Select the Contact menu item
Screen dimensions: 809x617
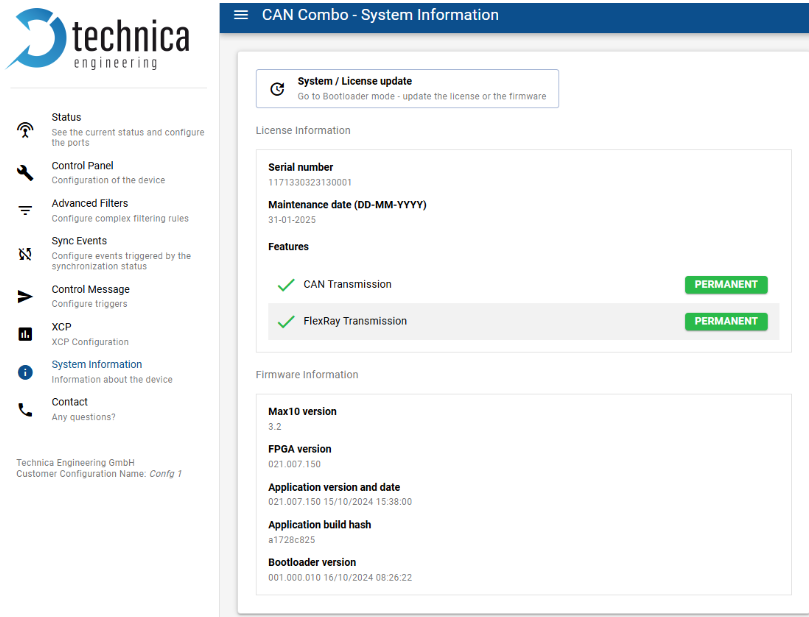[70, 402]
